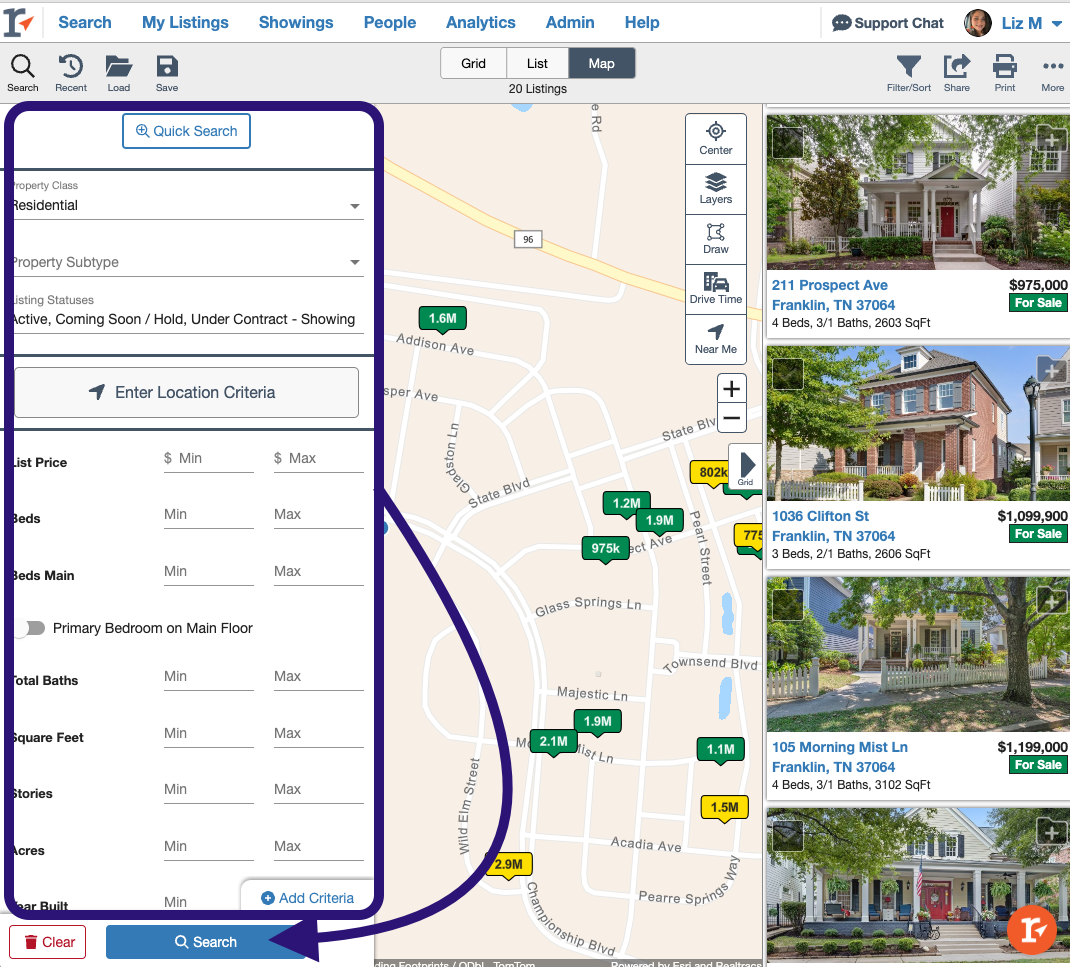Screen dimensions: 1070x967
Task: Open the Listing Statuses selector
Action: 188,319
